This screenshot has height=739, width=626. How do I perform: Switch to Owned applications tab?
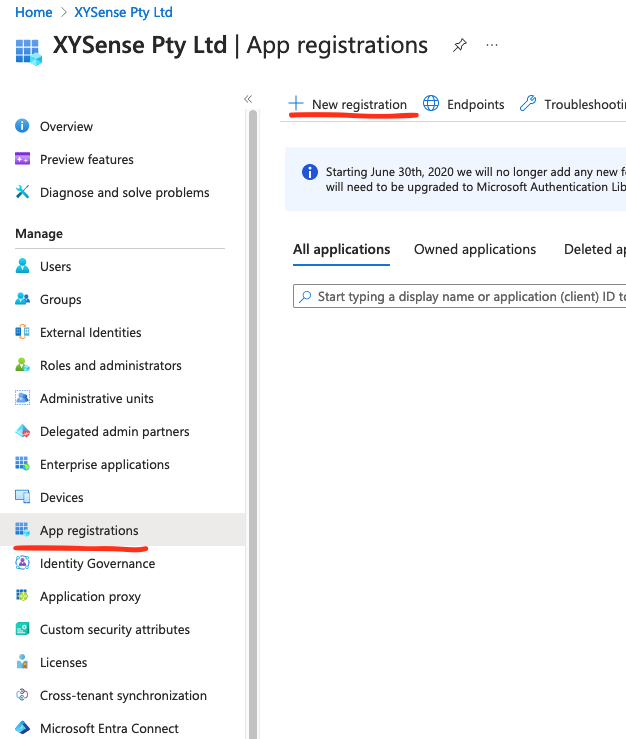coord(475,249)
